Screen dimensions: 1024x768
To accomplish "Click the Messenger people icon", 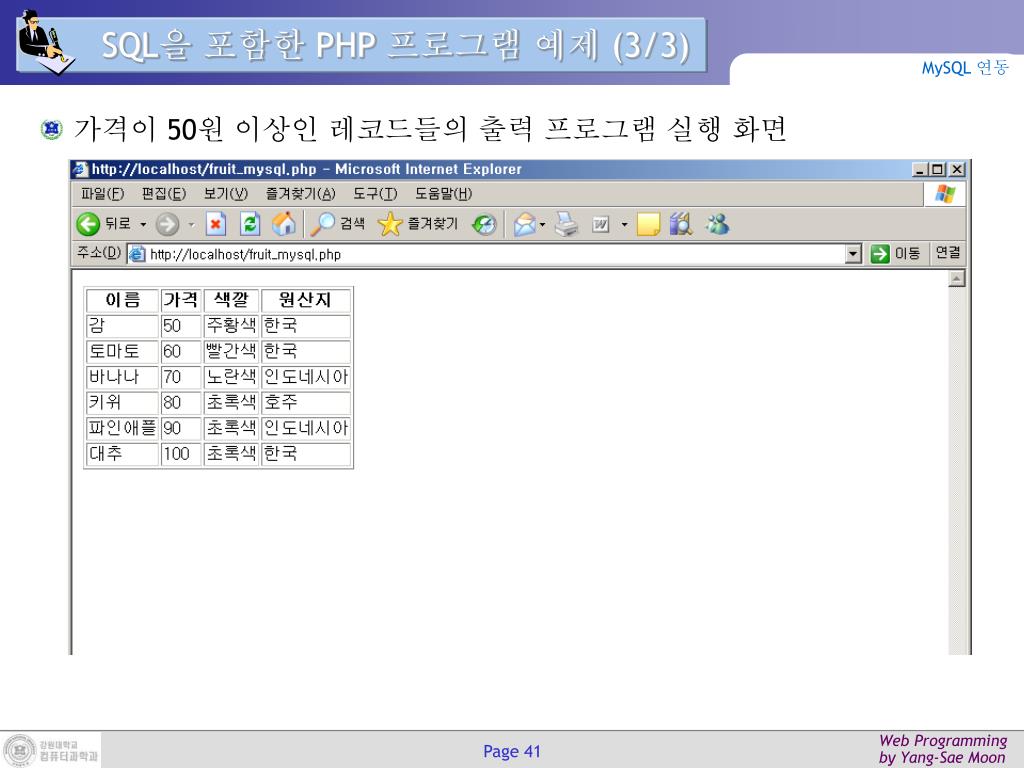I will click(716, 224).
